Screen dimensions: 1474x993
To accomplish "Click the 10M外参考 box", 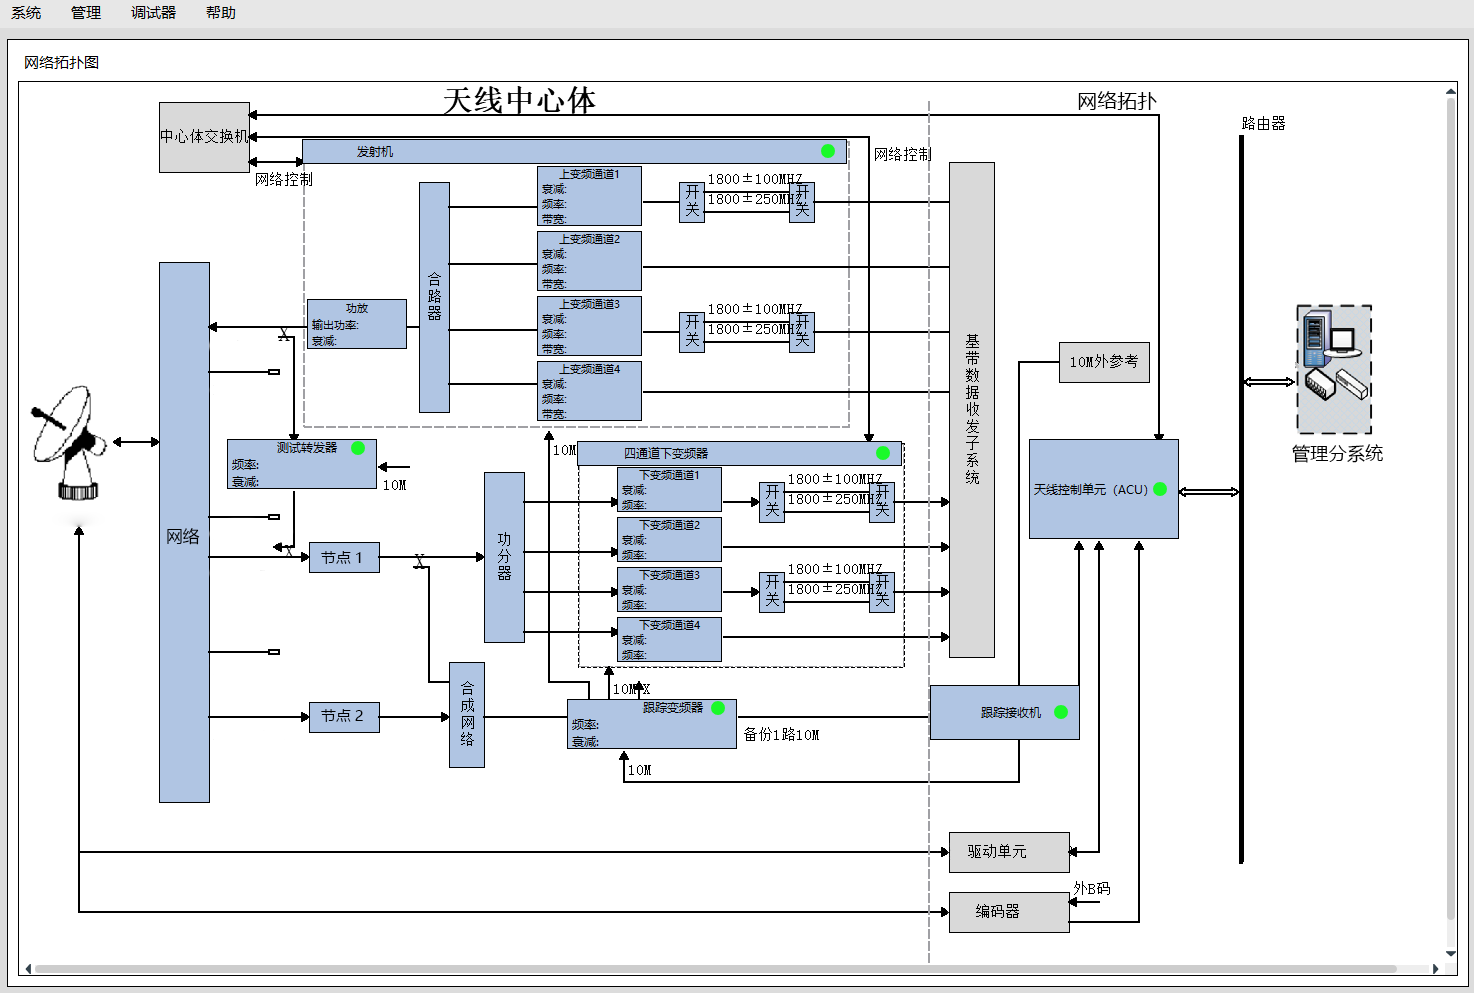I will pyautogui.click(x=1104, y=362).
